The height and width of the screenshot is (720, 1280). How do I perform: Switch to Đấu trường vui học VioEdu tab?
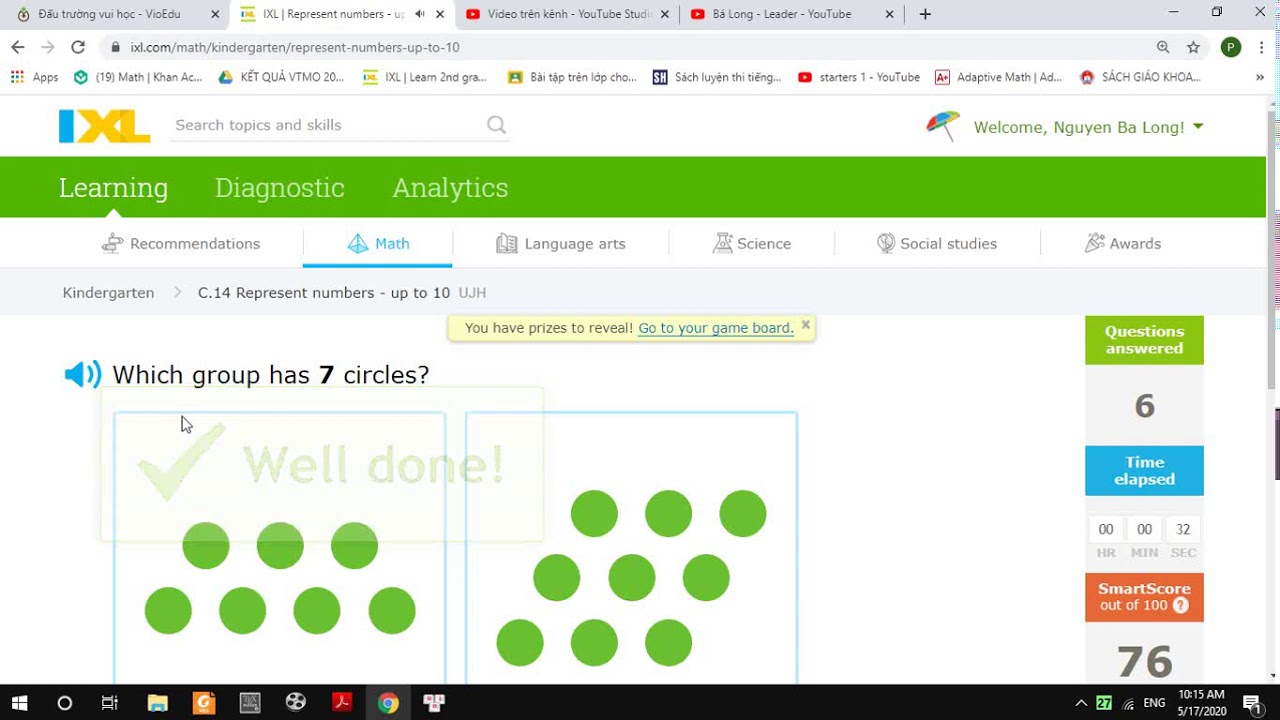115,14
